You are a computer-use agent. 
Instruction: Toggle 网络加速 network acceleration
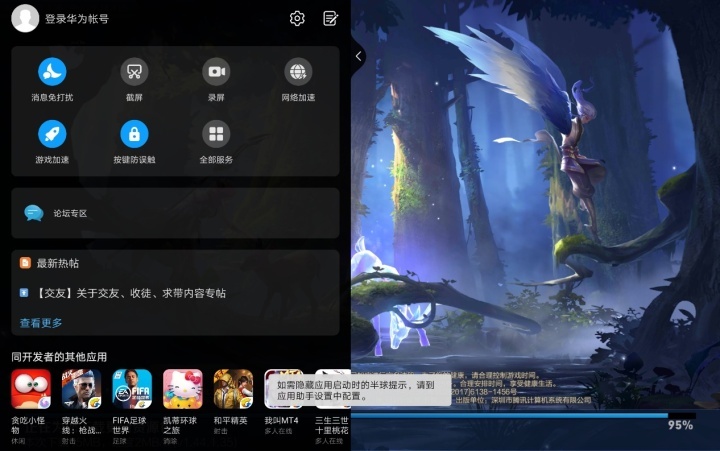[298, 72]
